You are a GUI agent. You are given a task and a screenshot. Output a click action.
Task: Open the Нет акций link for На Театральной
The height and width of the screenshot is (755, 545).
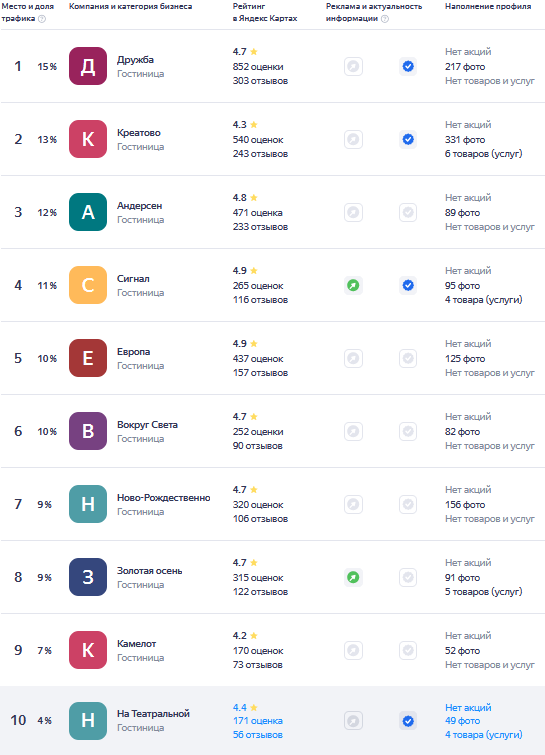tap(468, 707)
